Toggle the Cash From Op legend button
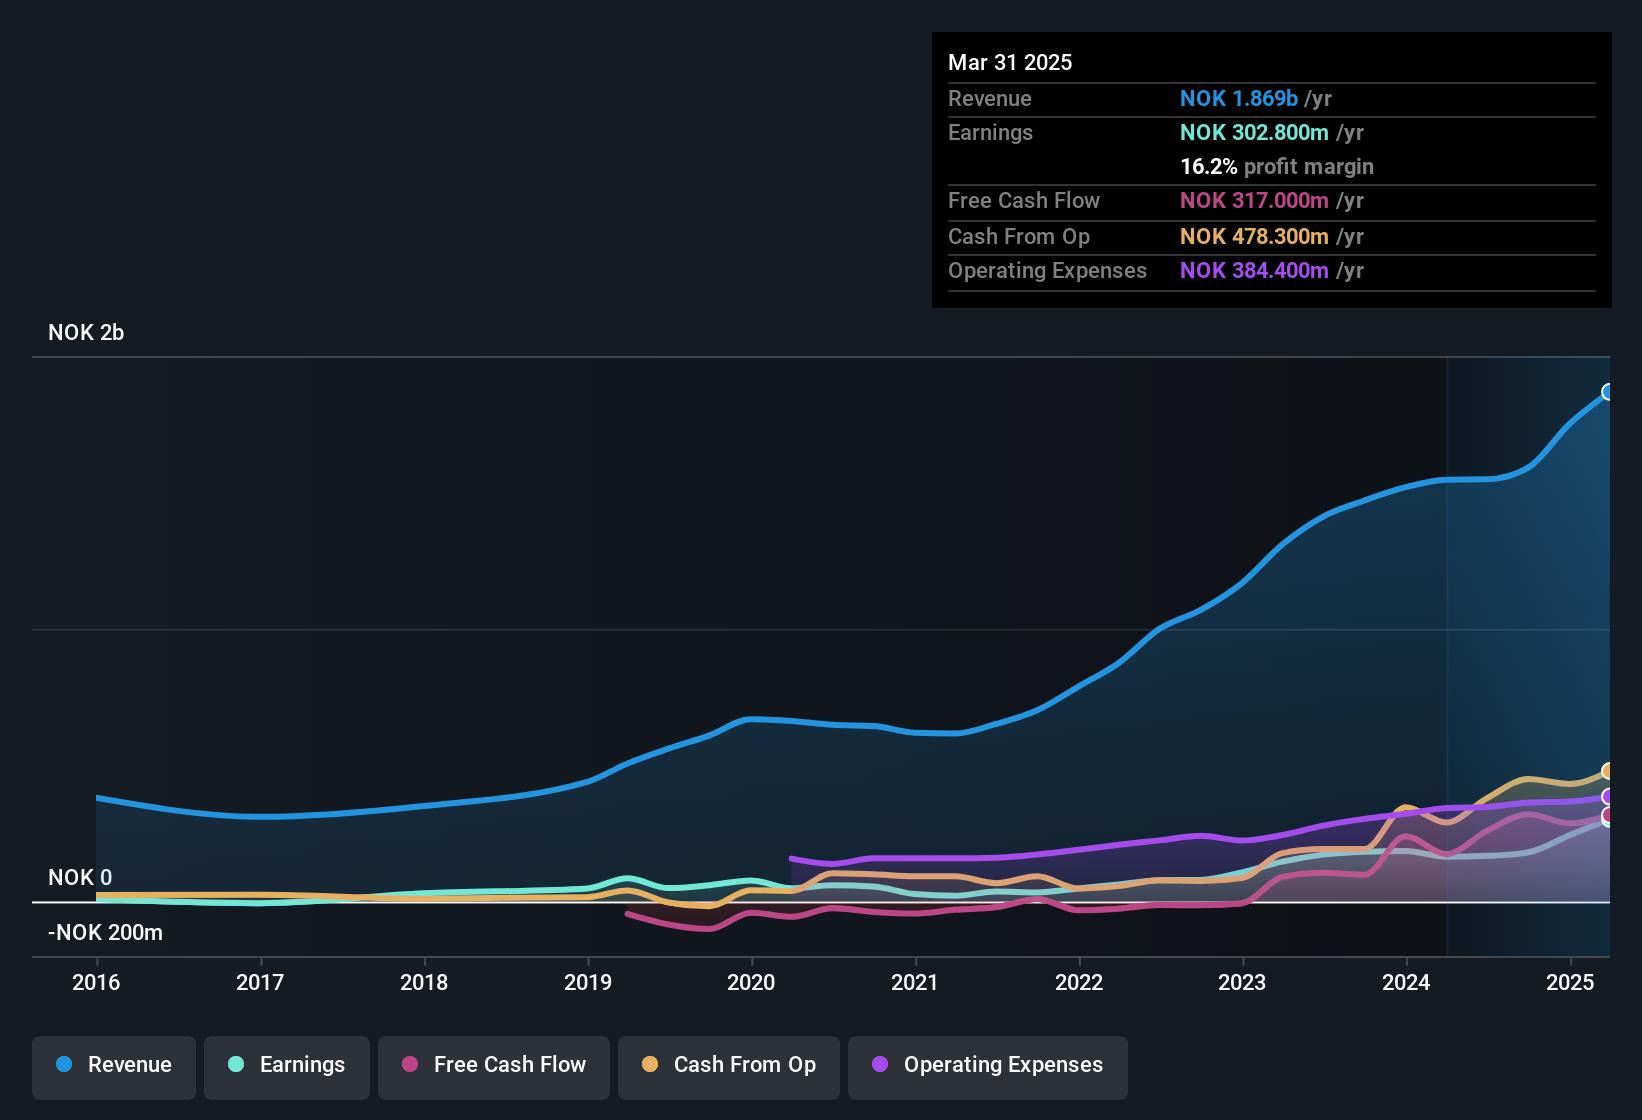This screenshot has width=1642, height=1120. 729,1067
